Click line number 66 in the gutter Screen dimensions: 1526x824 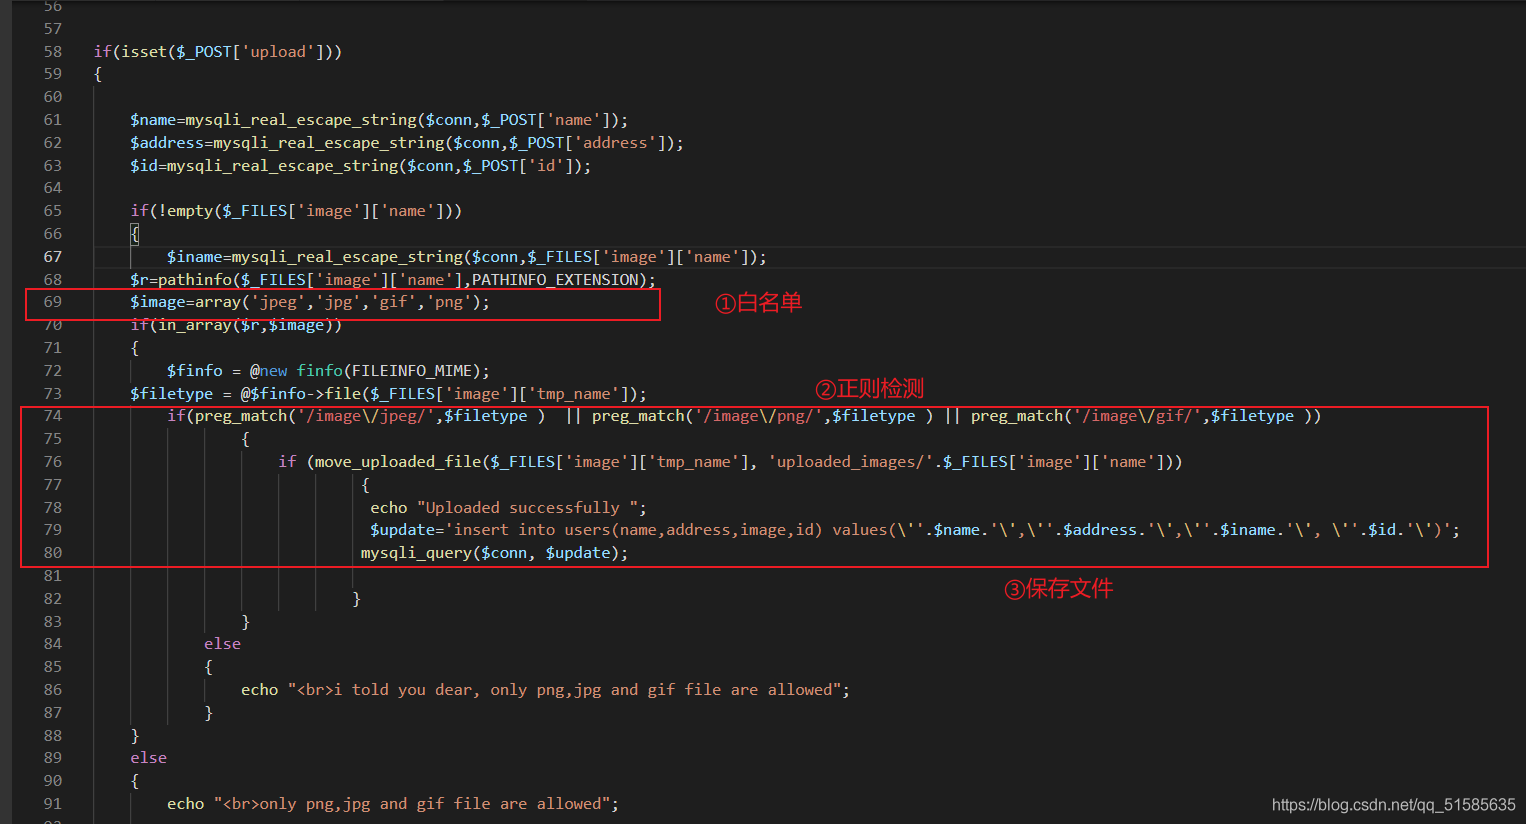(53, 234)
